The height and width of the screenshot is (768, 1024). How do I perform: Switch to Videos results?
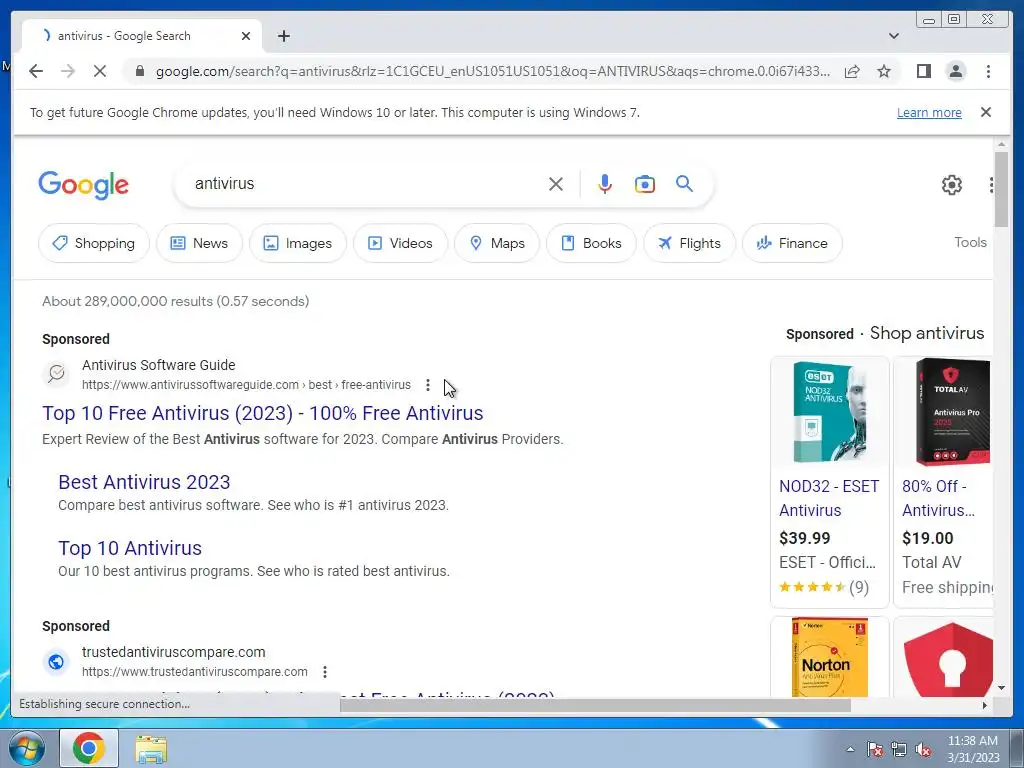click(x=400, y=243)
